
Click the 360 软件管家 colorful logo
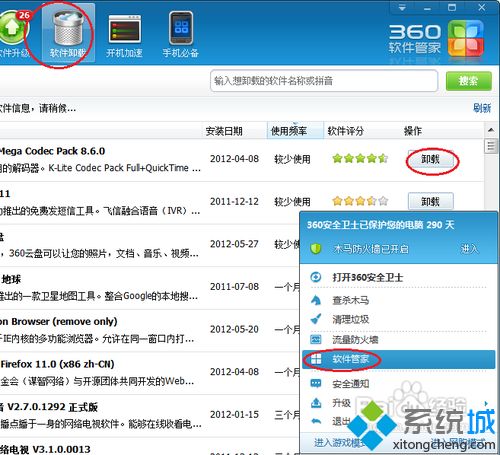click(466, 39)
